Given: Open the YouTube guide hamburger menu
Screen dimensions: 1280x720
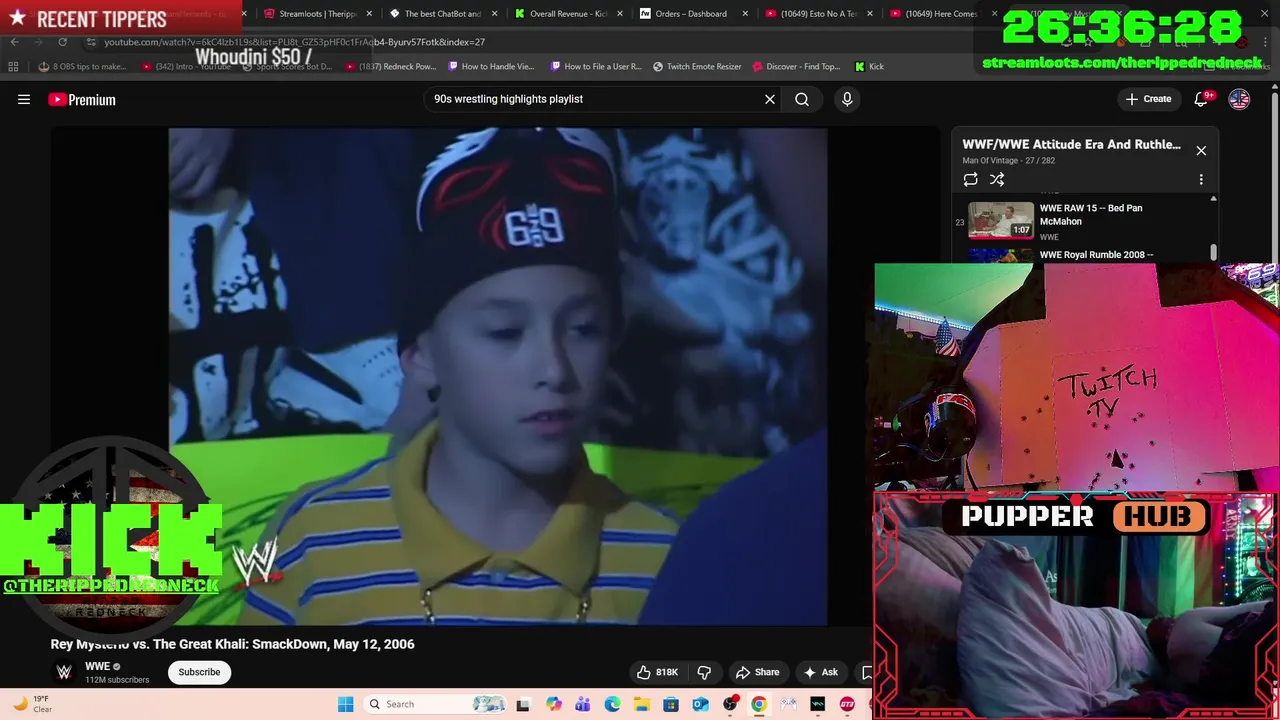Looking at the screenshot, I should click(24, 99).
